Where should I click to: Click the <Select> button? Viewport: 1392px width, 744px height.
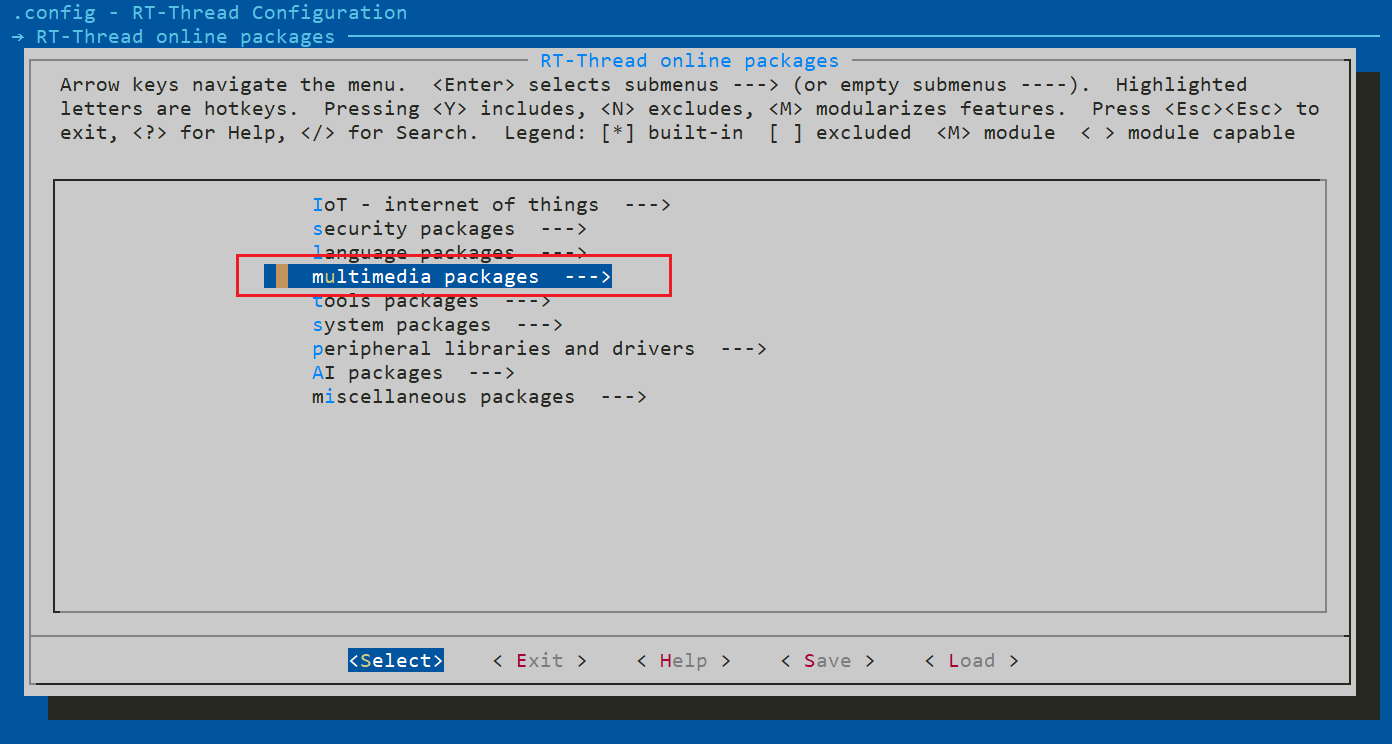click(x=396, y=661)
